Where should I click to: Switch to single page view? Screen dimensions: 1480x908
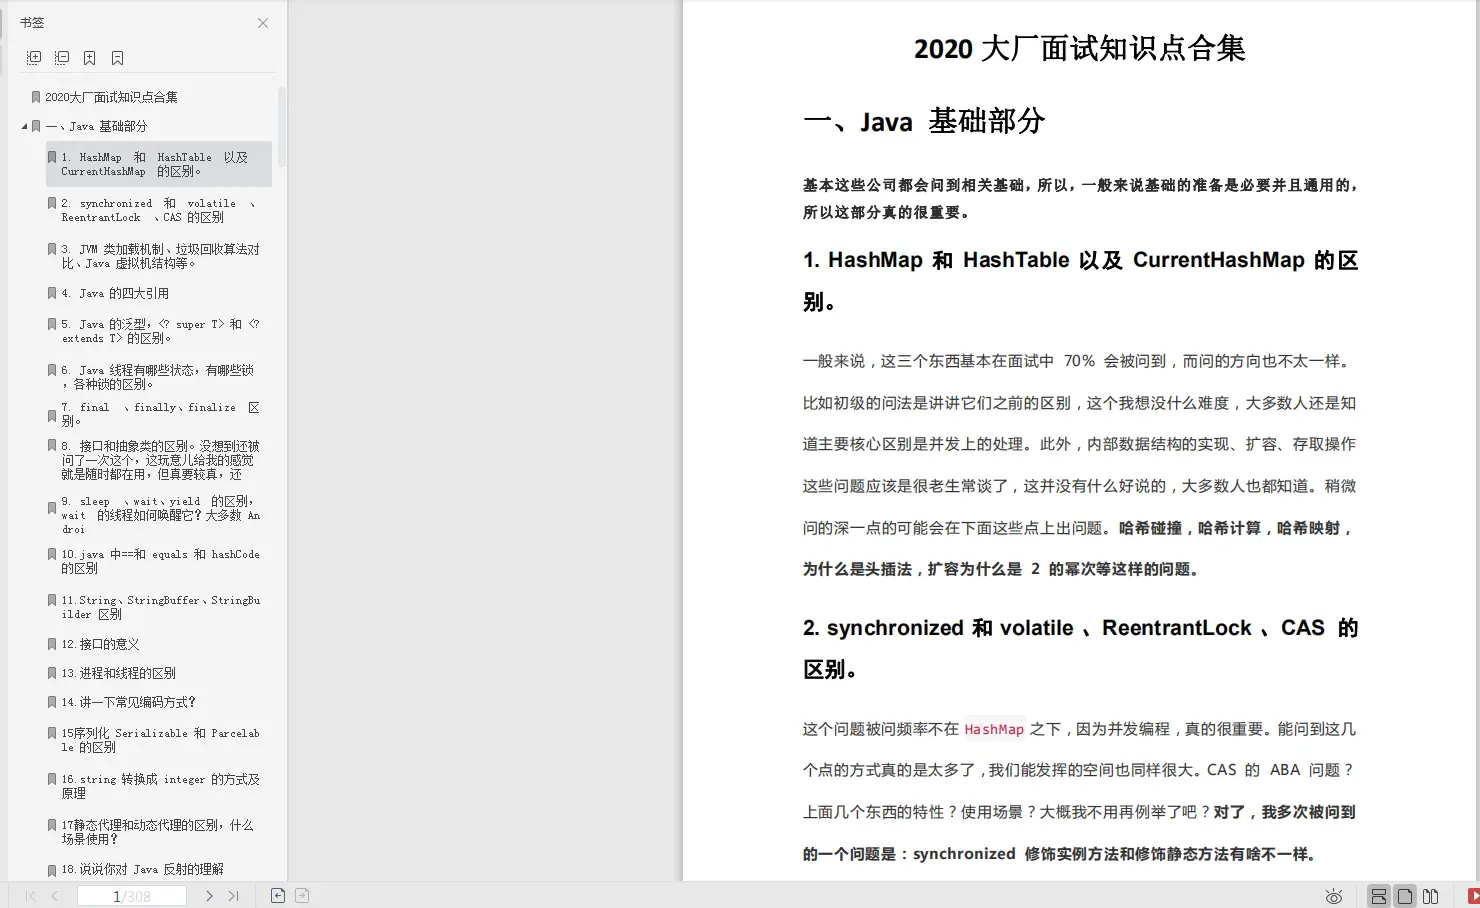pos(1405,896)
